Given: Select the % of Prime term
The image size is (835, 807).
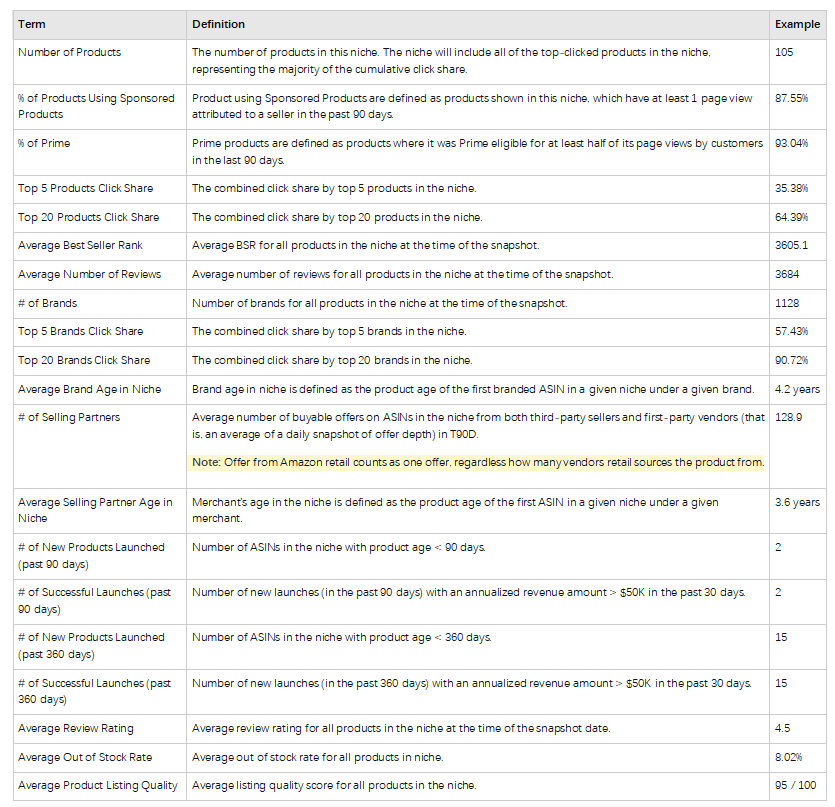Looking at the screenshot, I should (x=44, y=144).
